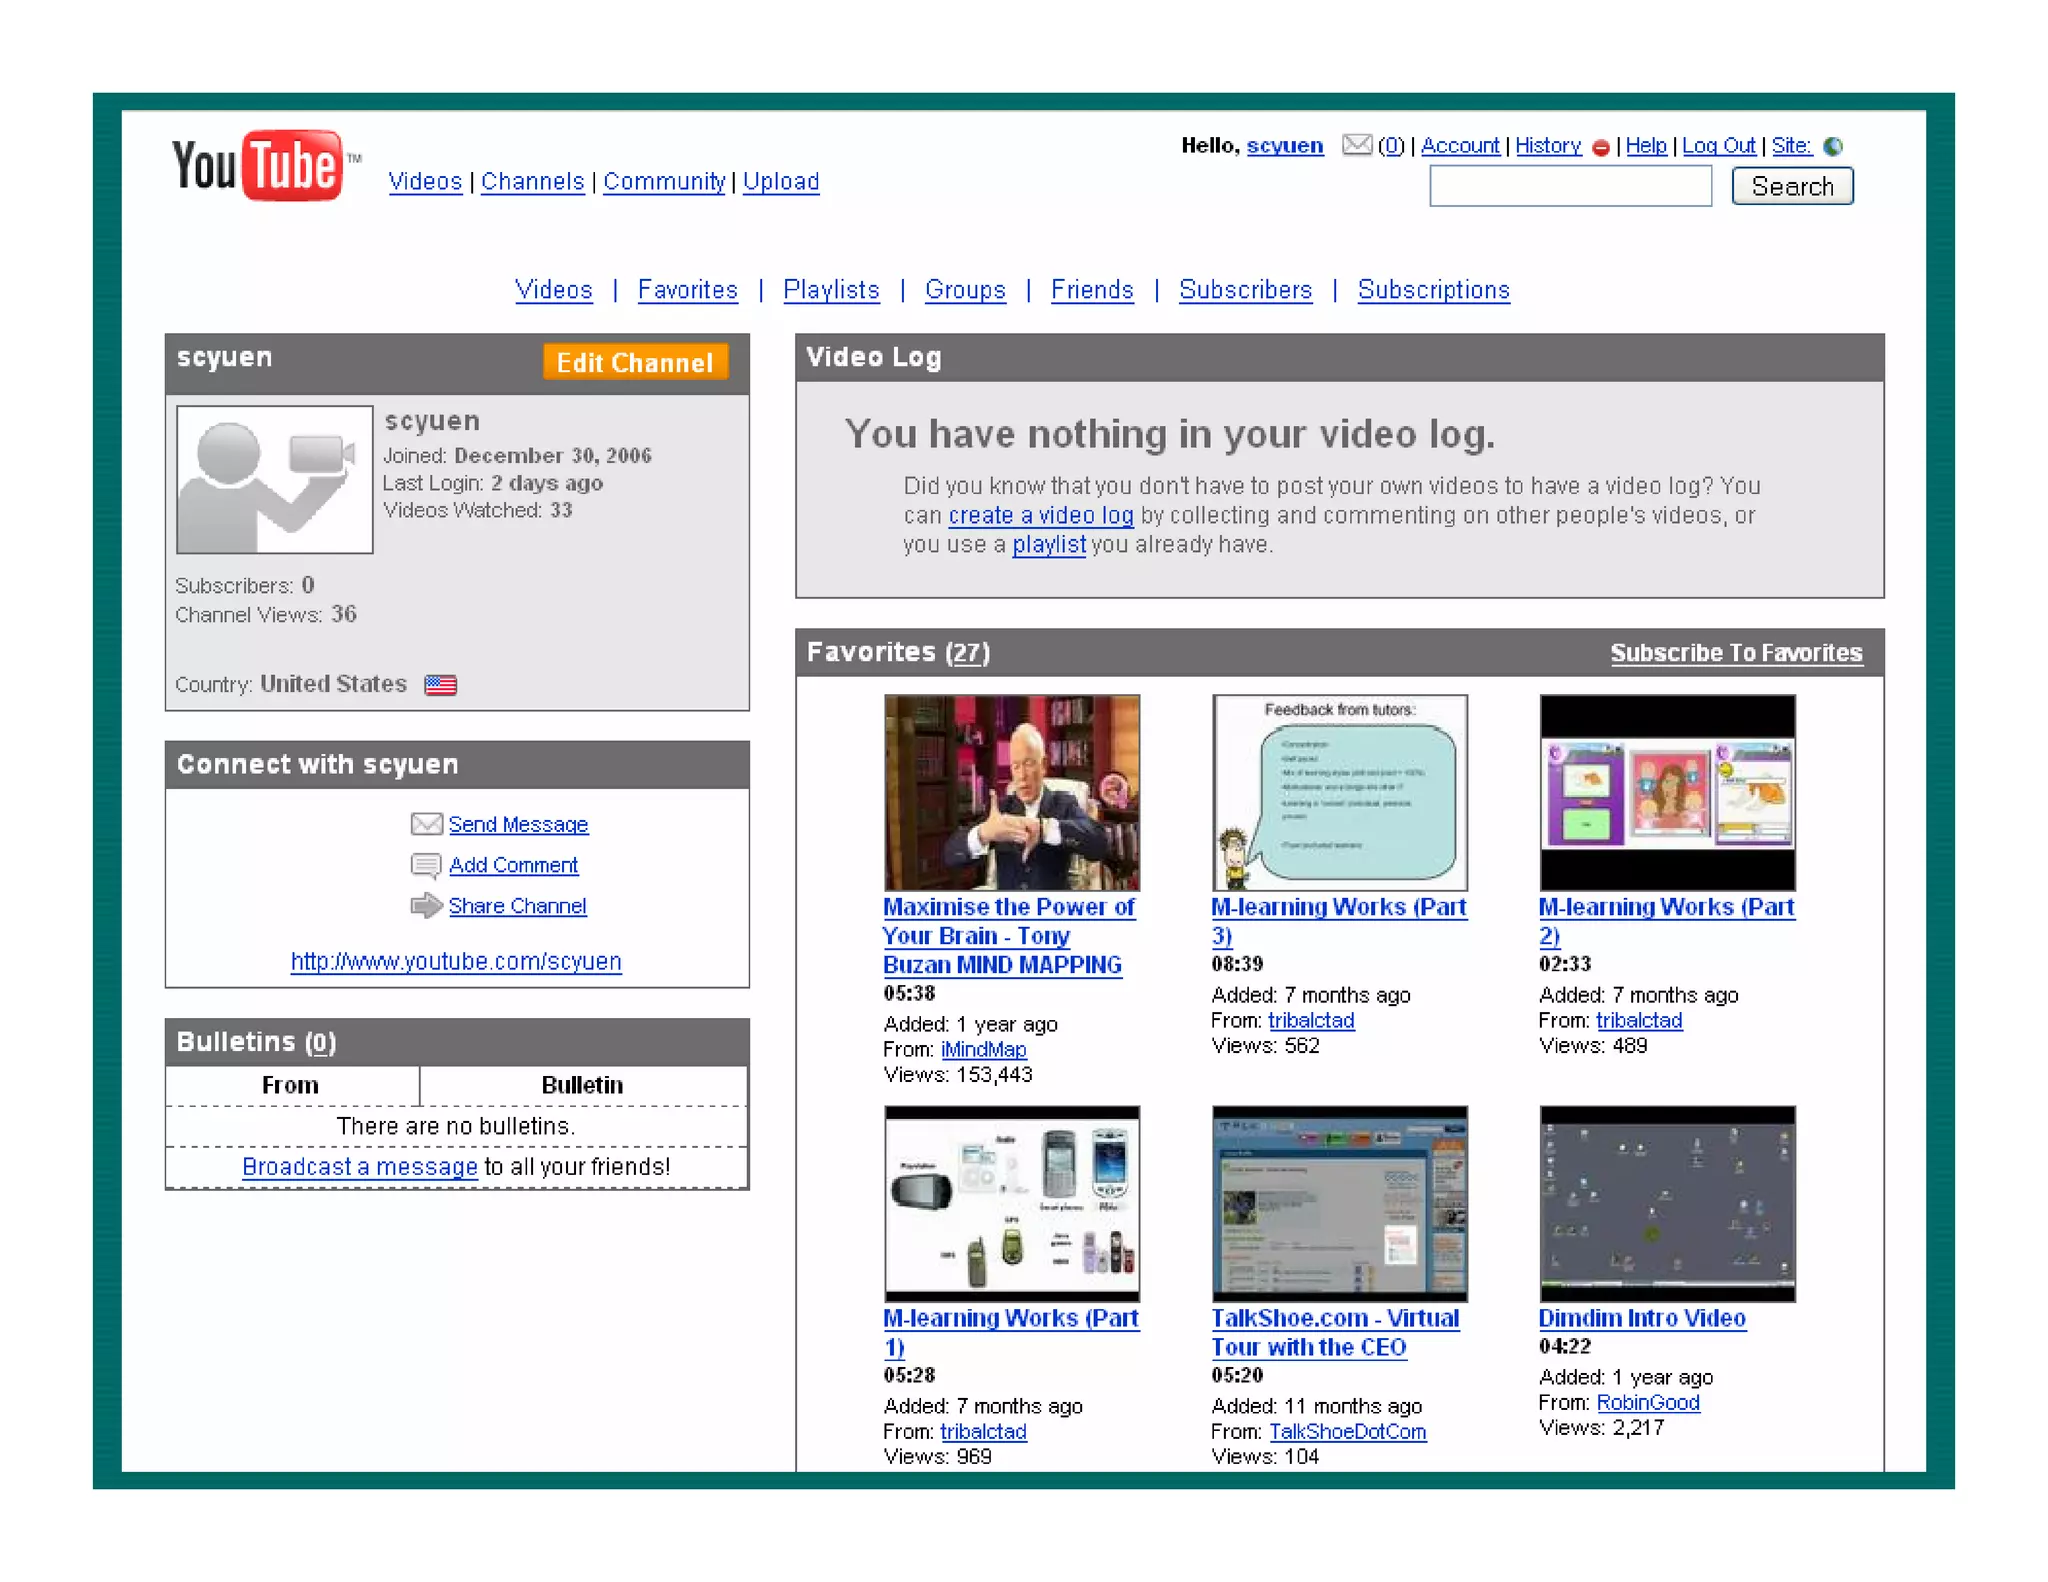Open the RobinGood uploader link
2048x1582 pixels.
click(x=1648, y=1403)
